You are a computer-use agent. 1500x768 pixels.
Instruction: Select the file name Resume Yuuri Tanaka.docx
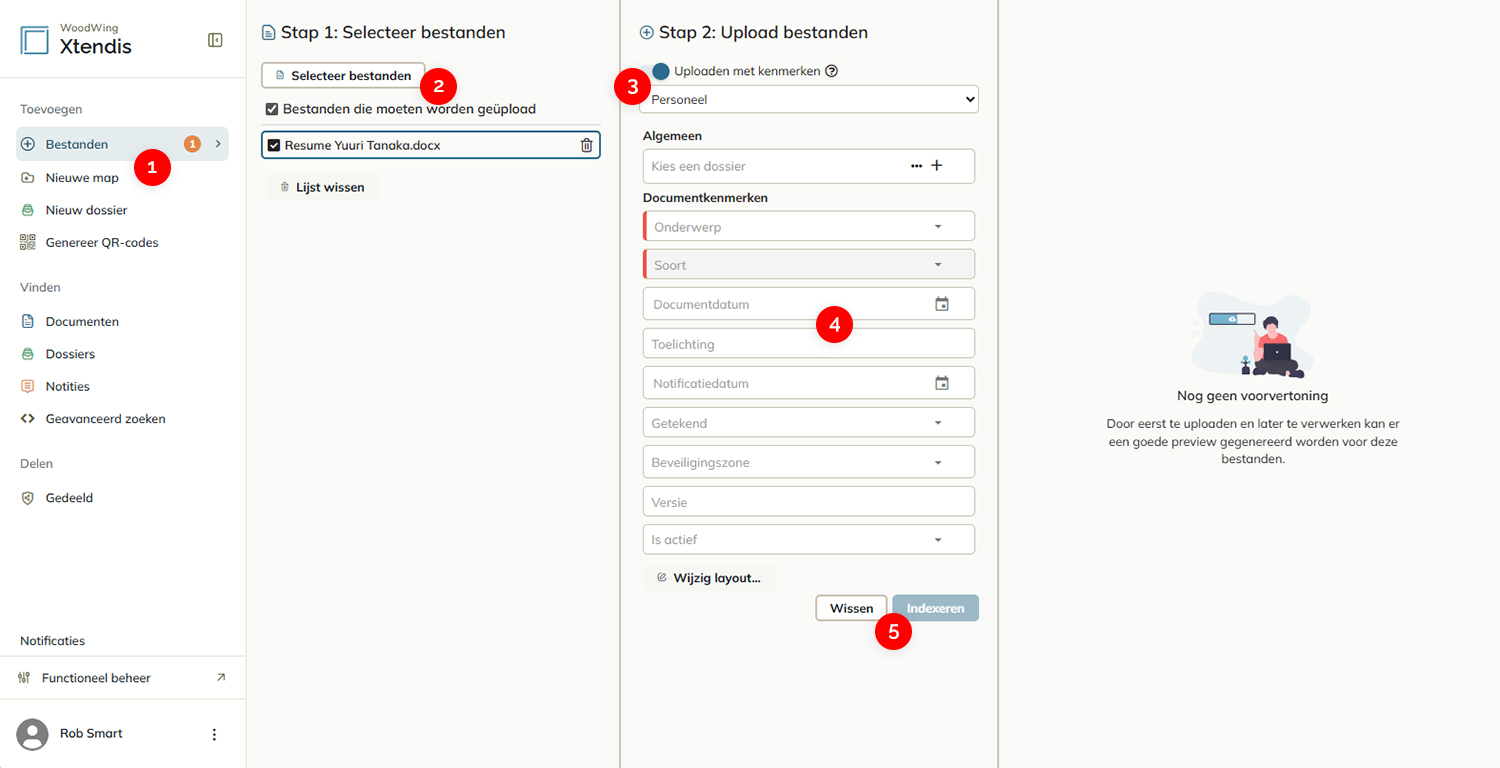(363, 145)
